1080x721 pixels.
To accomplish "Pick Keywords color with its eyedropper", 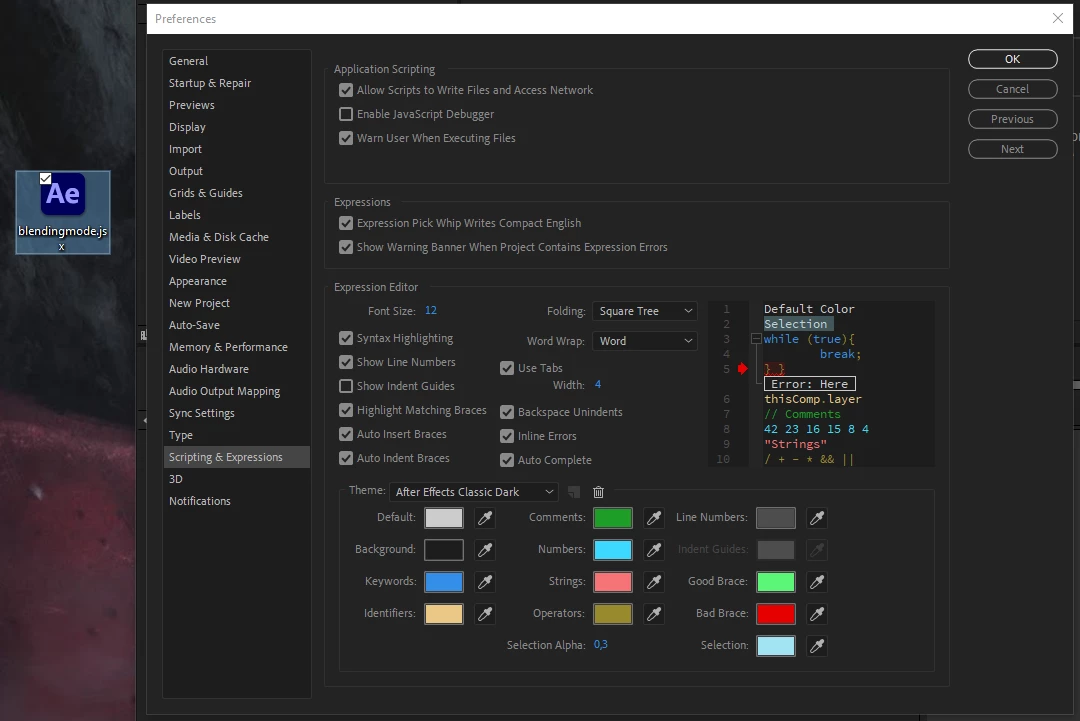I will coord(485,582).
